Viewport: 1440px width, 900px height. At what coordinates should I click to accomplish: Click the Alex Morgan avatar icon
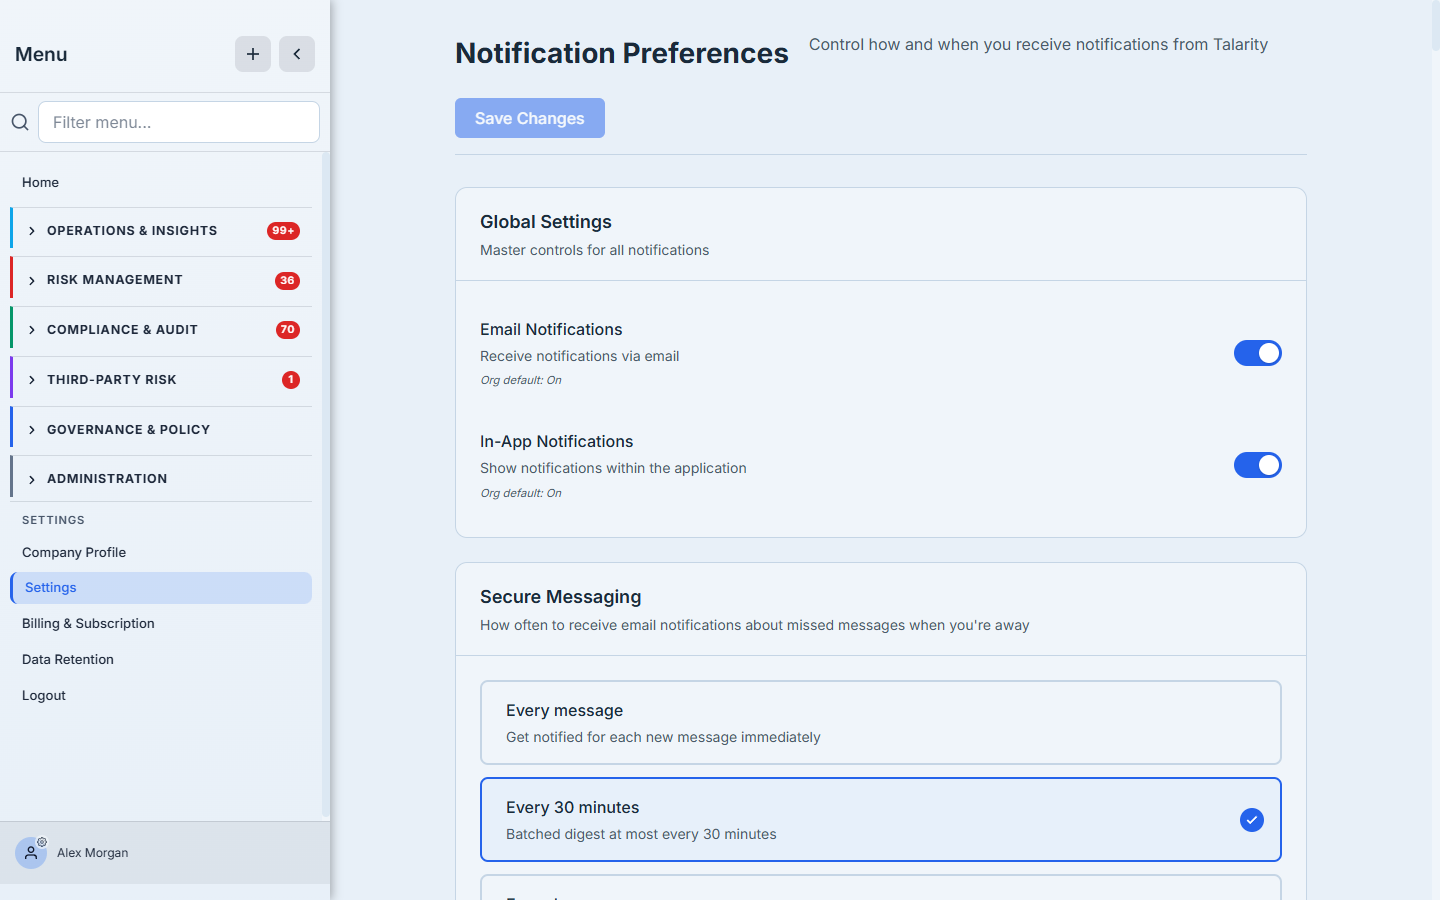tap(31, 853)
